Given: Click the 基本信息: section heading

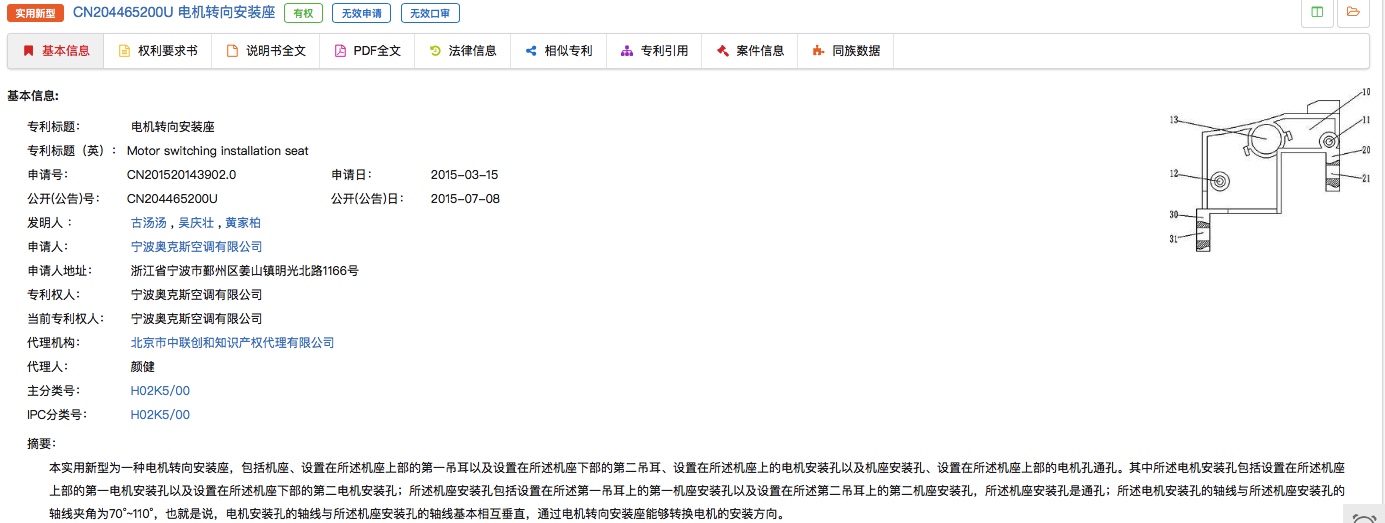Looking at the screenshot, I should pos(33,96).
